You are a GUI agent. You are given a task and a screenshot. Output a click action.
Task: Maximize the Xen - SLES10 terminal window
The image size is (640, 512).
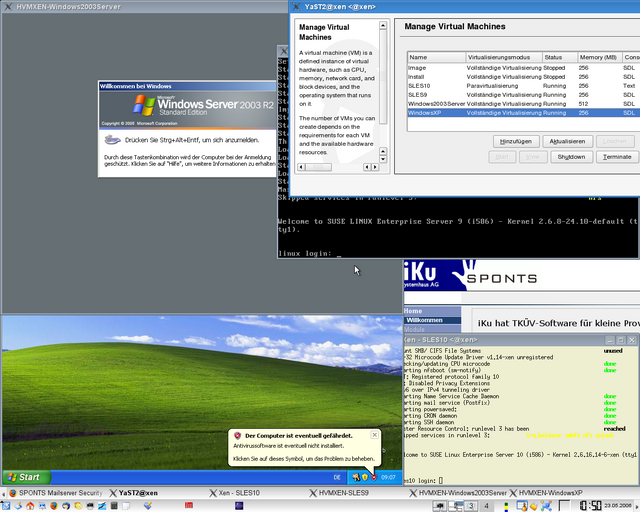(x=621, y=340)
